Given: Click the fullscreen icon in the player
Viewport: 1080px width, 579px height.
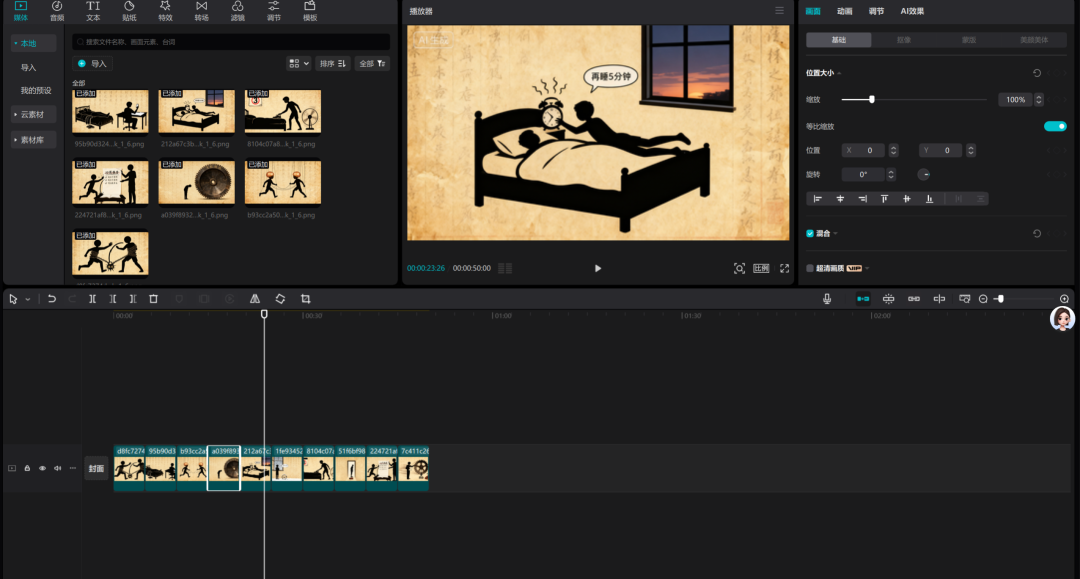Looking at the screenshot, I should [x=784, y=268].
